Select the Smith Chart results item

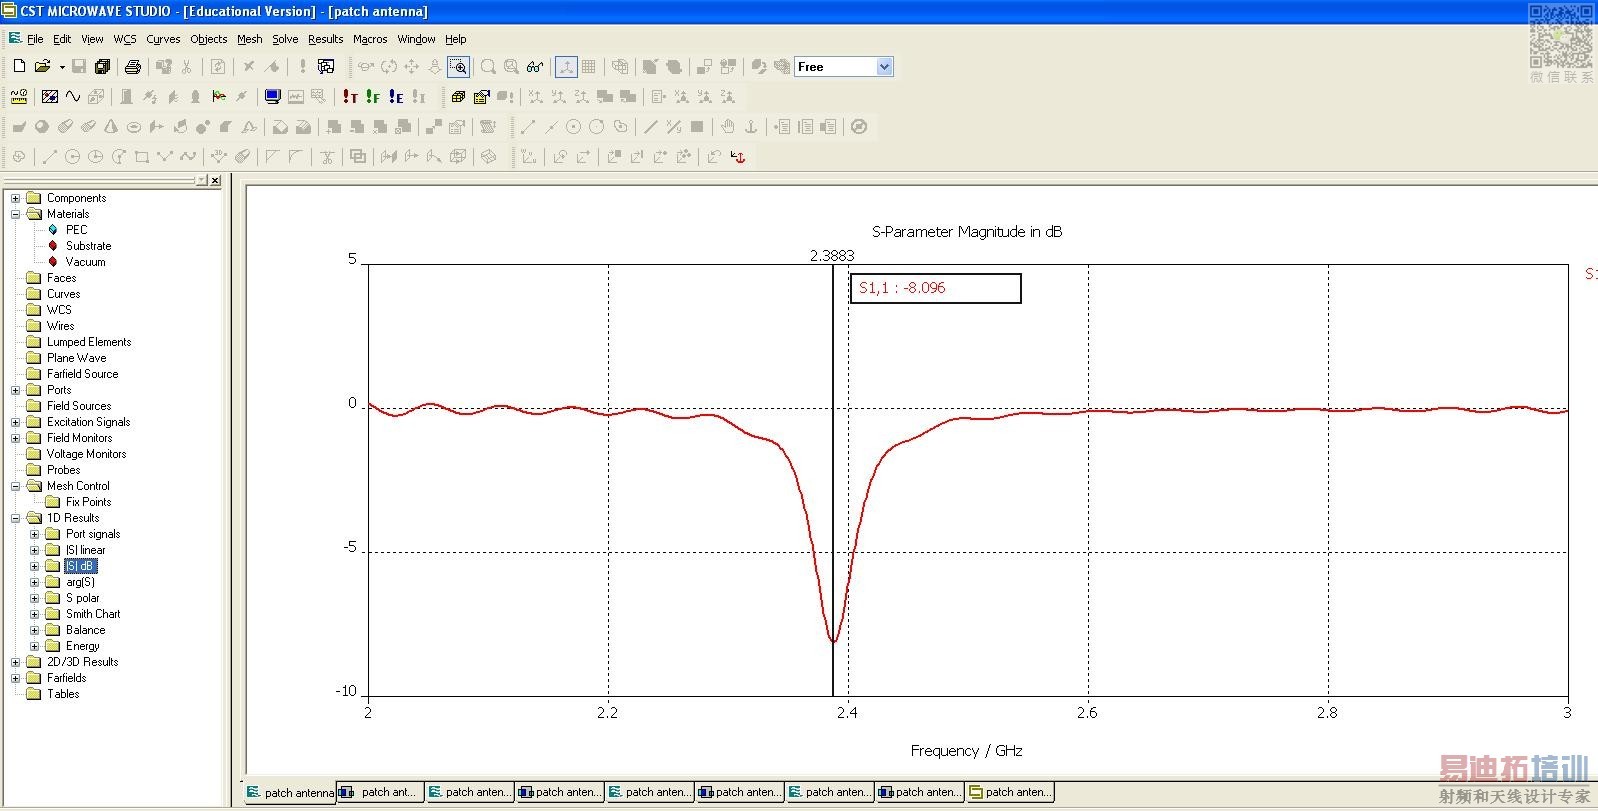[92, 614]
